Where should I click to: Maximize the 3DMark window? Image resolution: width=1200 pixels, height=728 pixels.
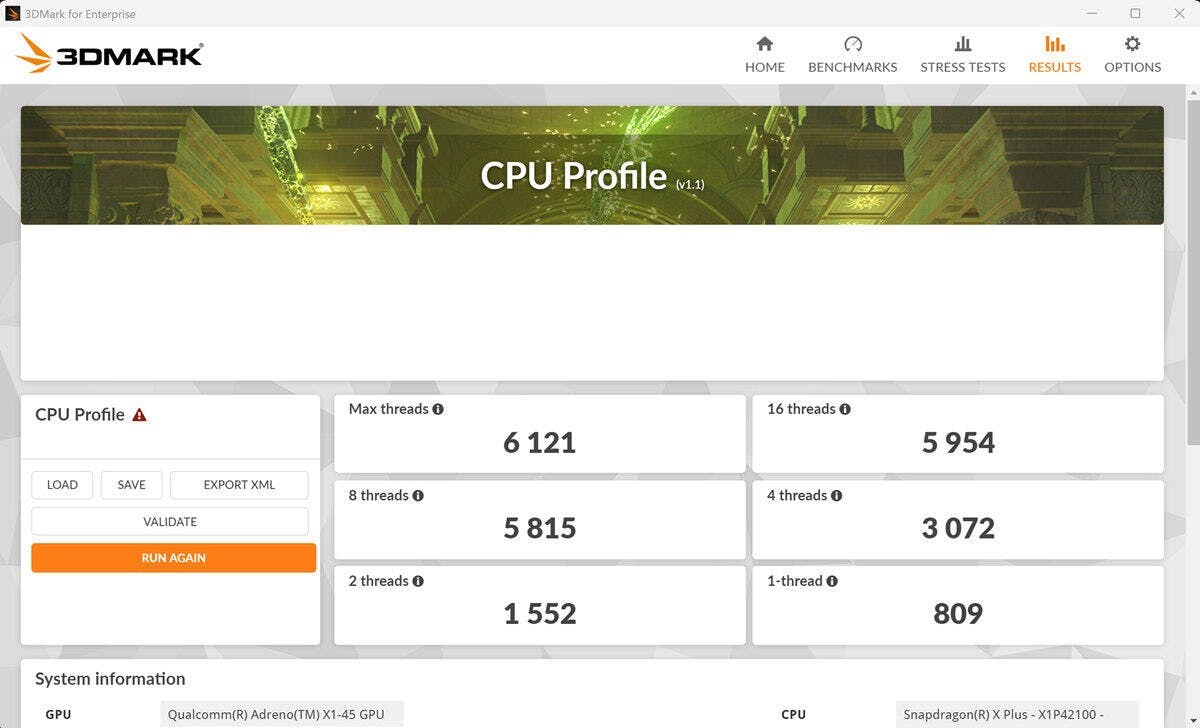click(1135, 14)
